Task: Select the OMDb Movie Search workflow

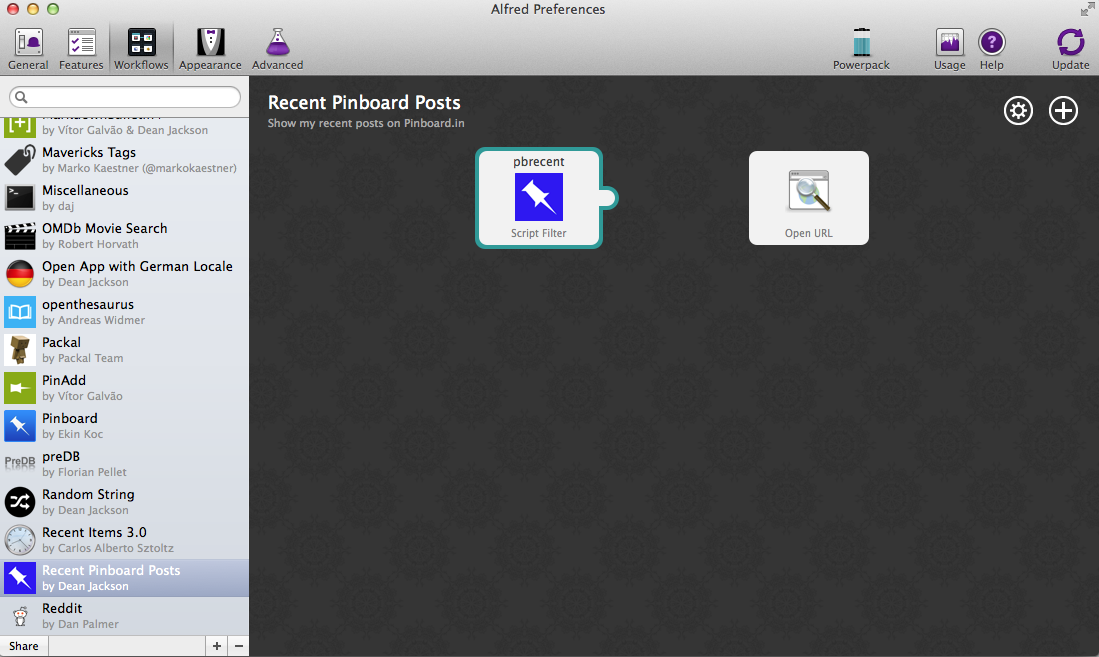Action: tap(125, 236)
